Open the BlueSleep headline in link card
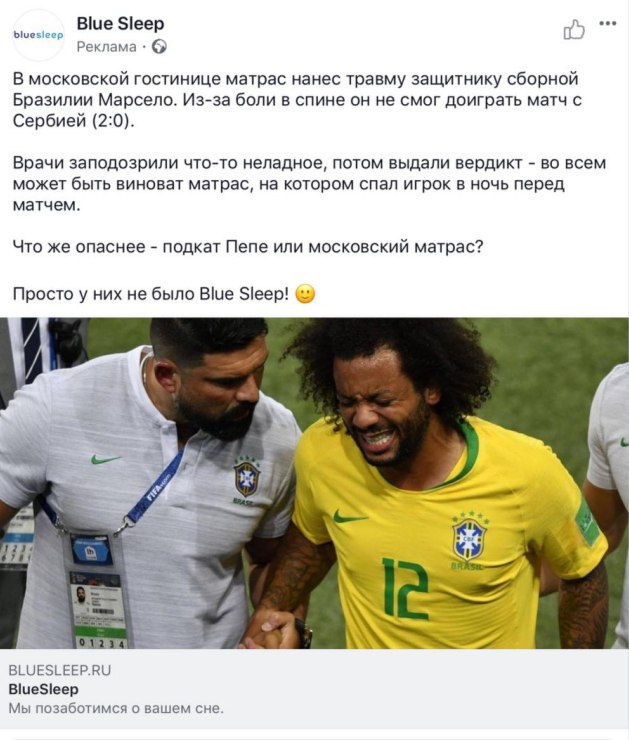Screen dimensions: 629x740 [43, 689]
